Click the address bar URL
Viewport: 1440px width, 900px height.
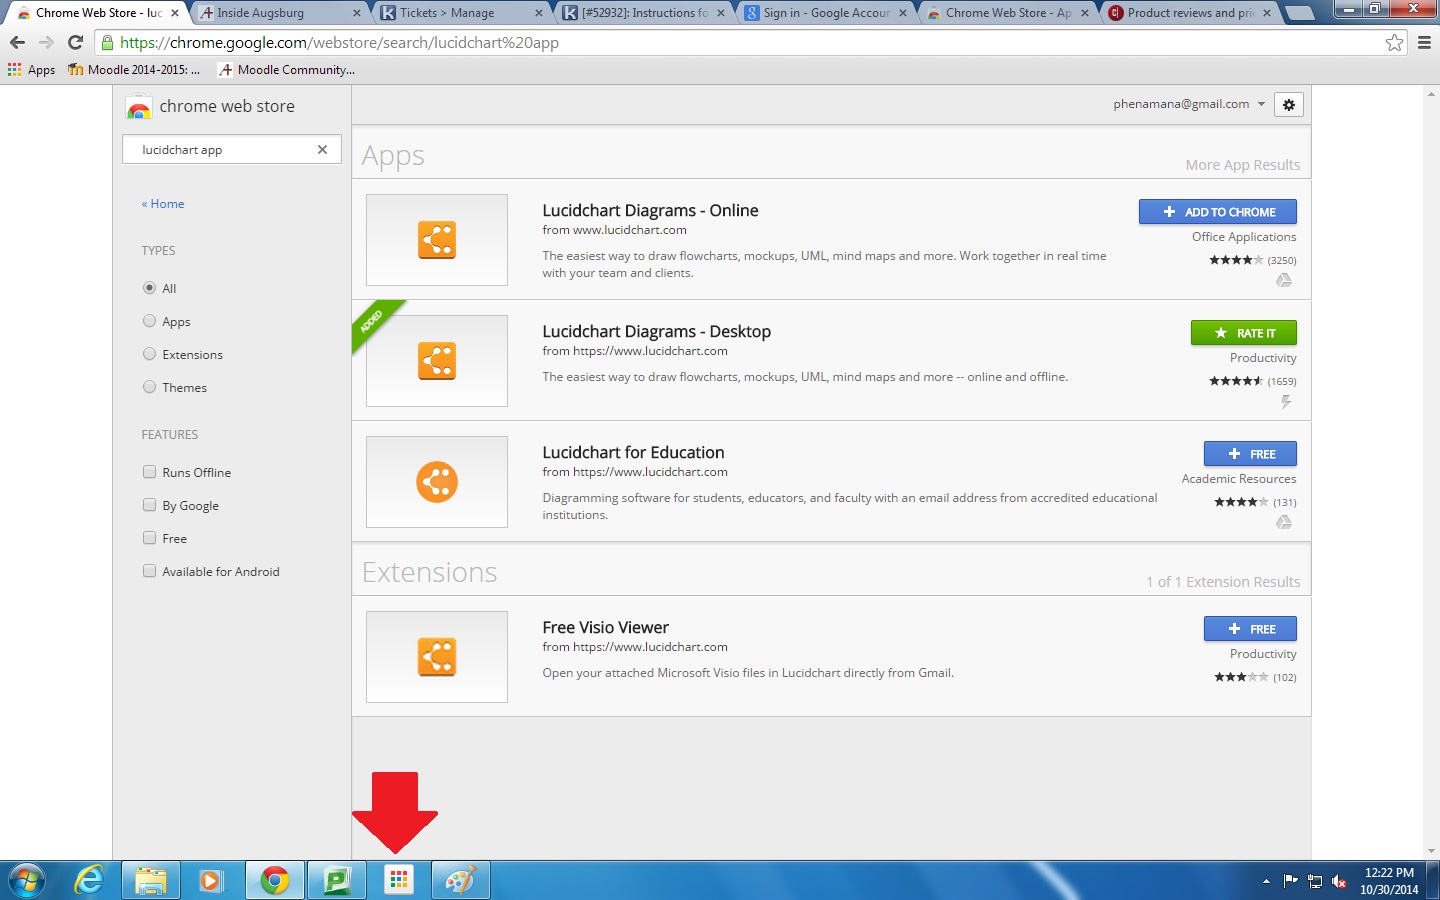pos(339,42)
